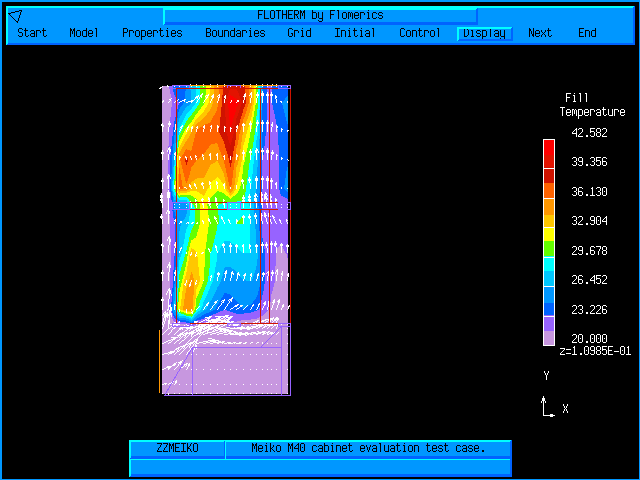Open the Initial menu

(355, 33)
